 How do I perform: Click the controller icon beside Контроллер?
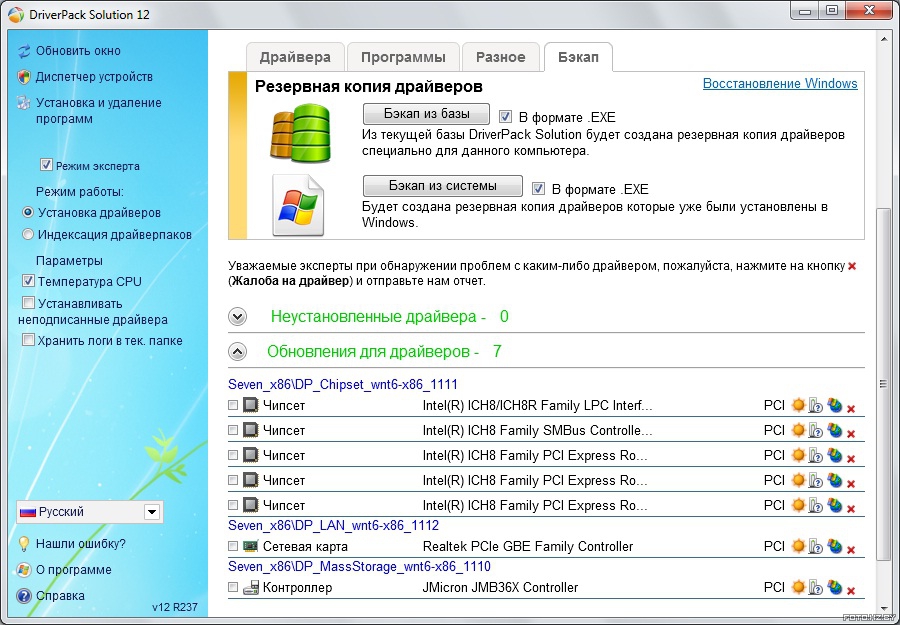(x=251, y=587)
